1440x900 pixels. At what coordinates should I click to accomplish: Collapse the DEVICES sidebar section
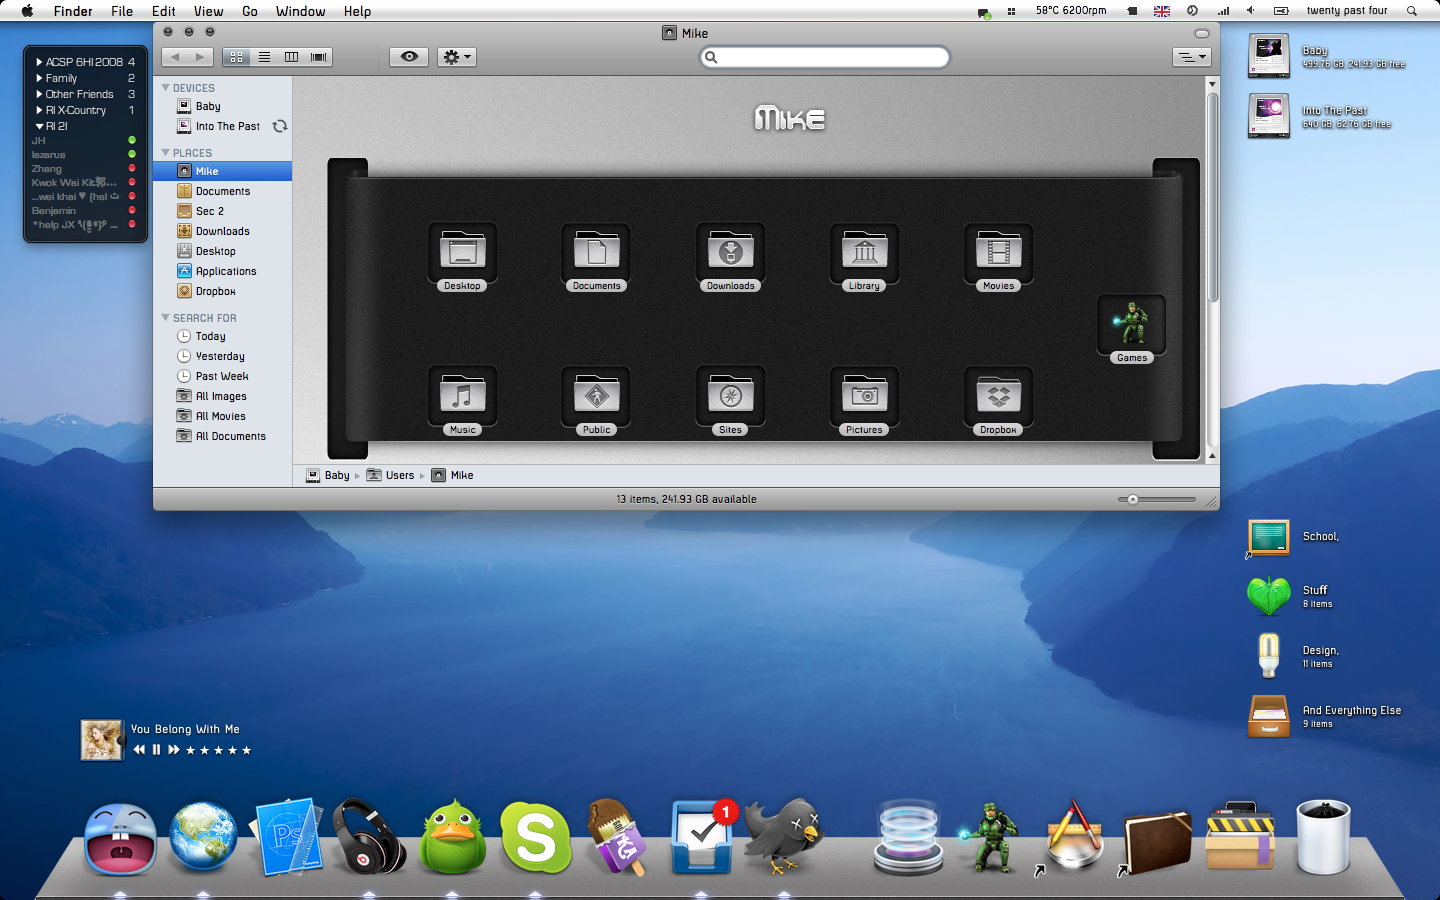[x=166, y=88]
